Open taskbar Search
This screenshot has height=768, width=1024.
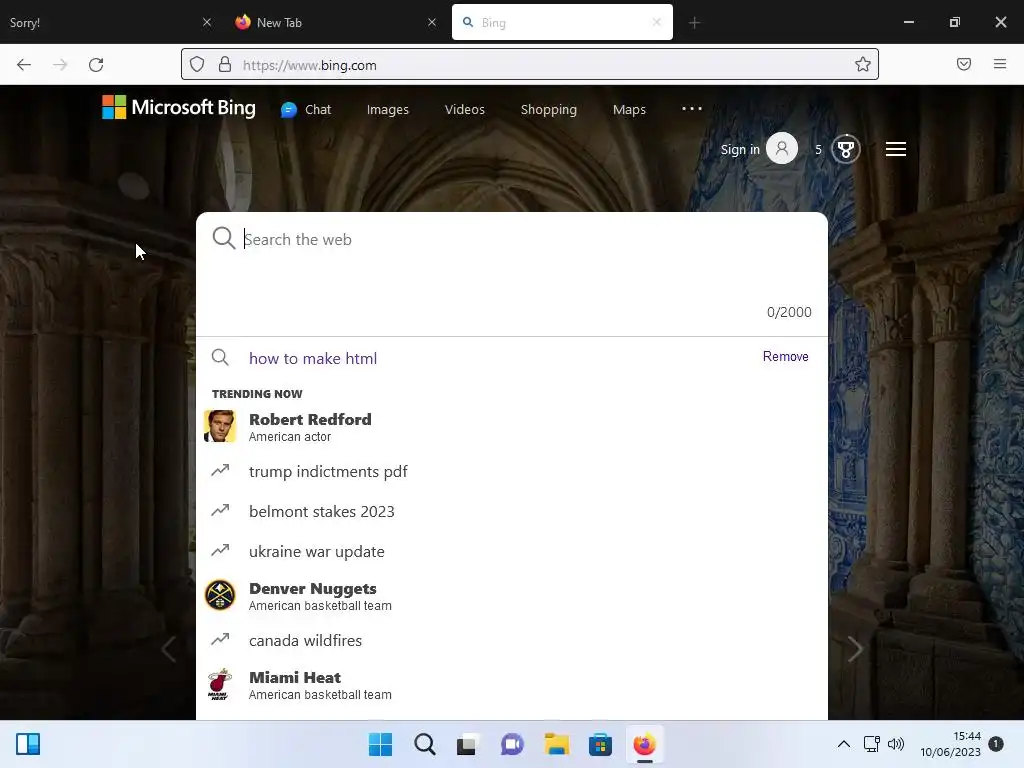click(424, 744)
